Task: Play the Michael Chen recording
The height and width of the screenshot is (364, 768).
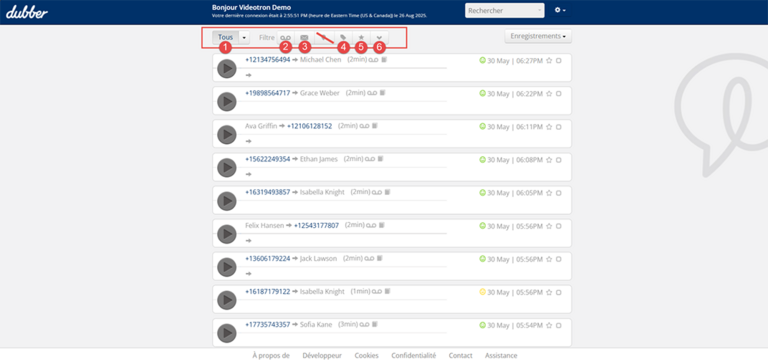Action: click(x=227, y=69)
